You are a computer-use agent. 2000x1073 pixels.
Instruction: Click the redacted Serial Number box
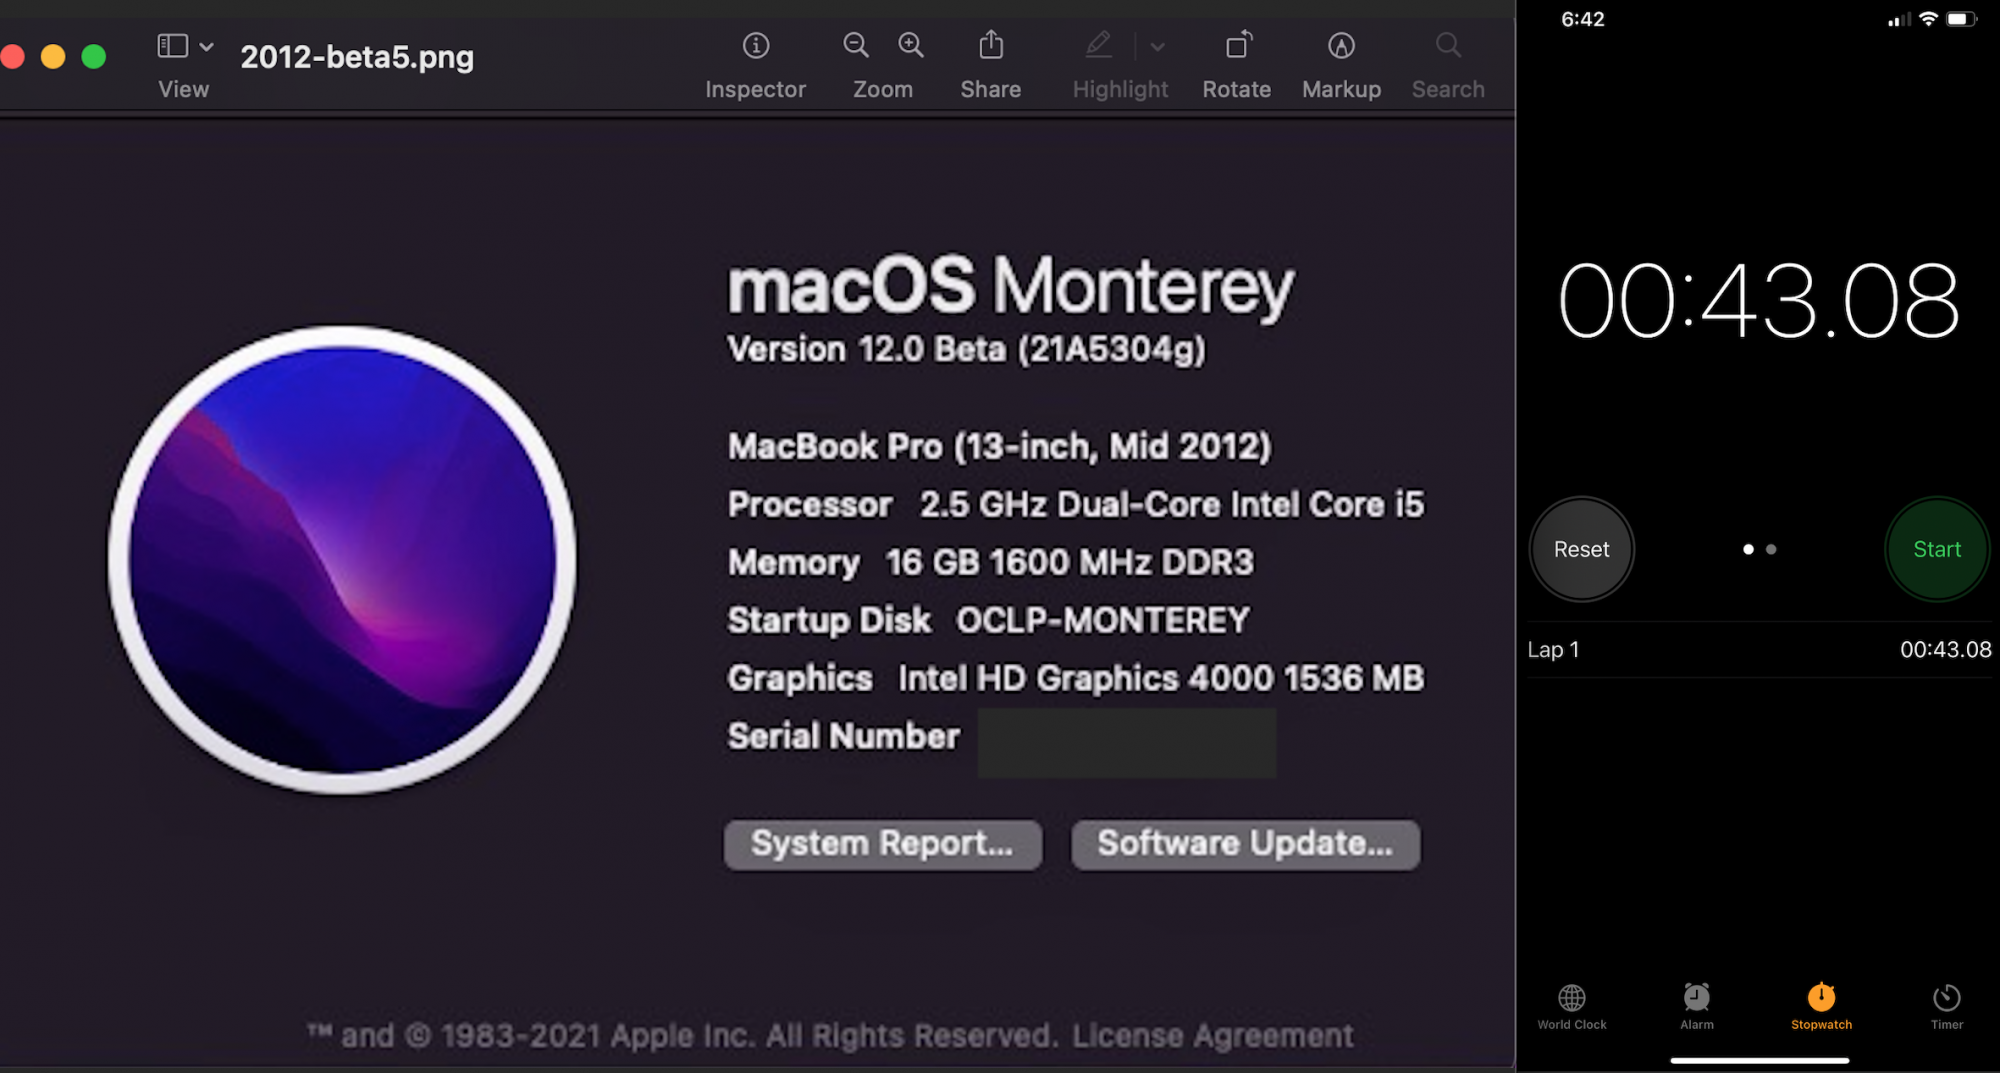point(1127,742)
